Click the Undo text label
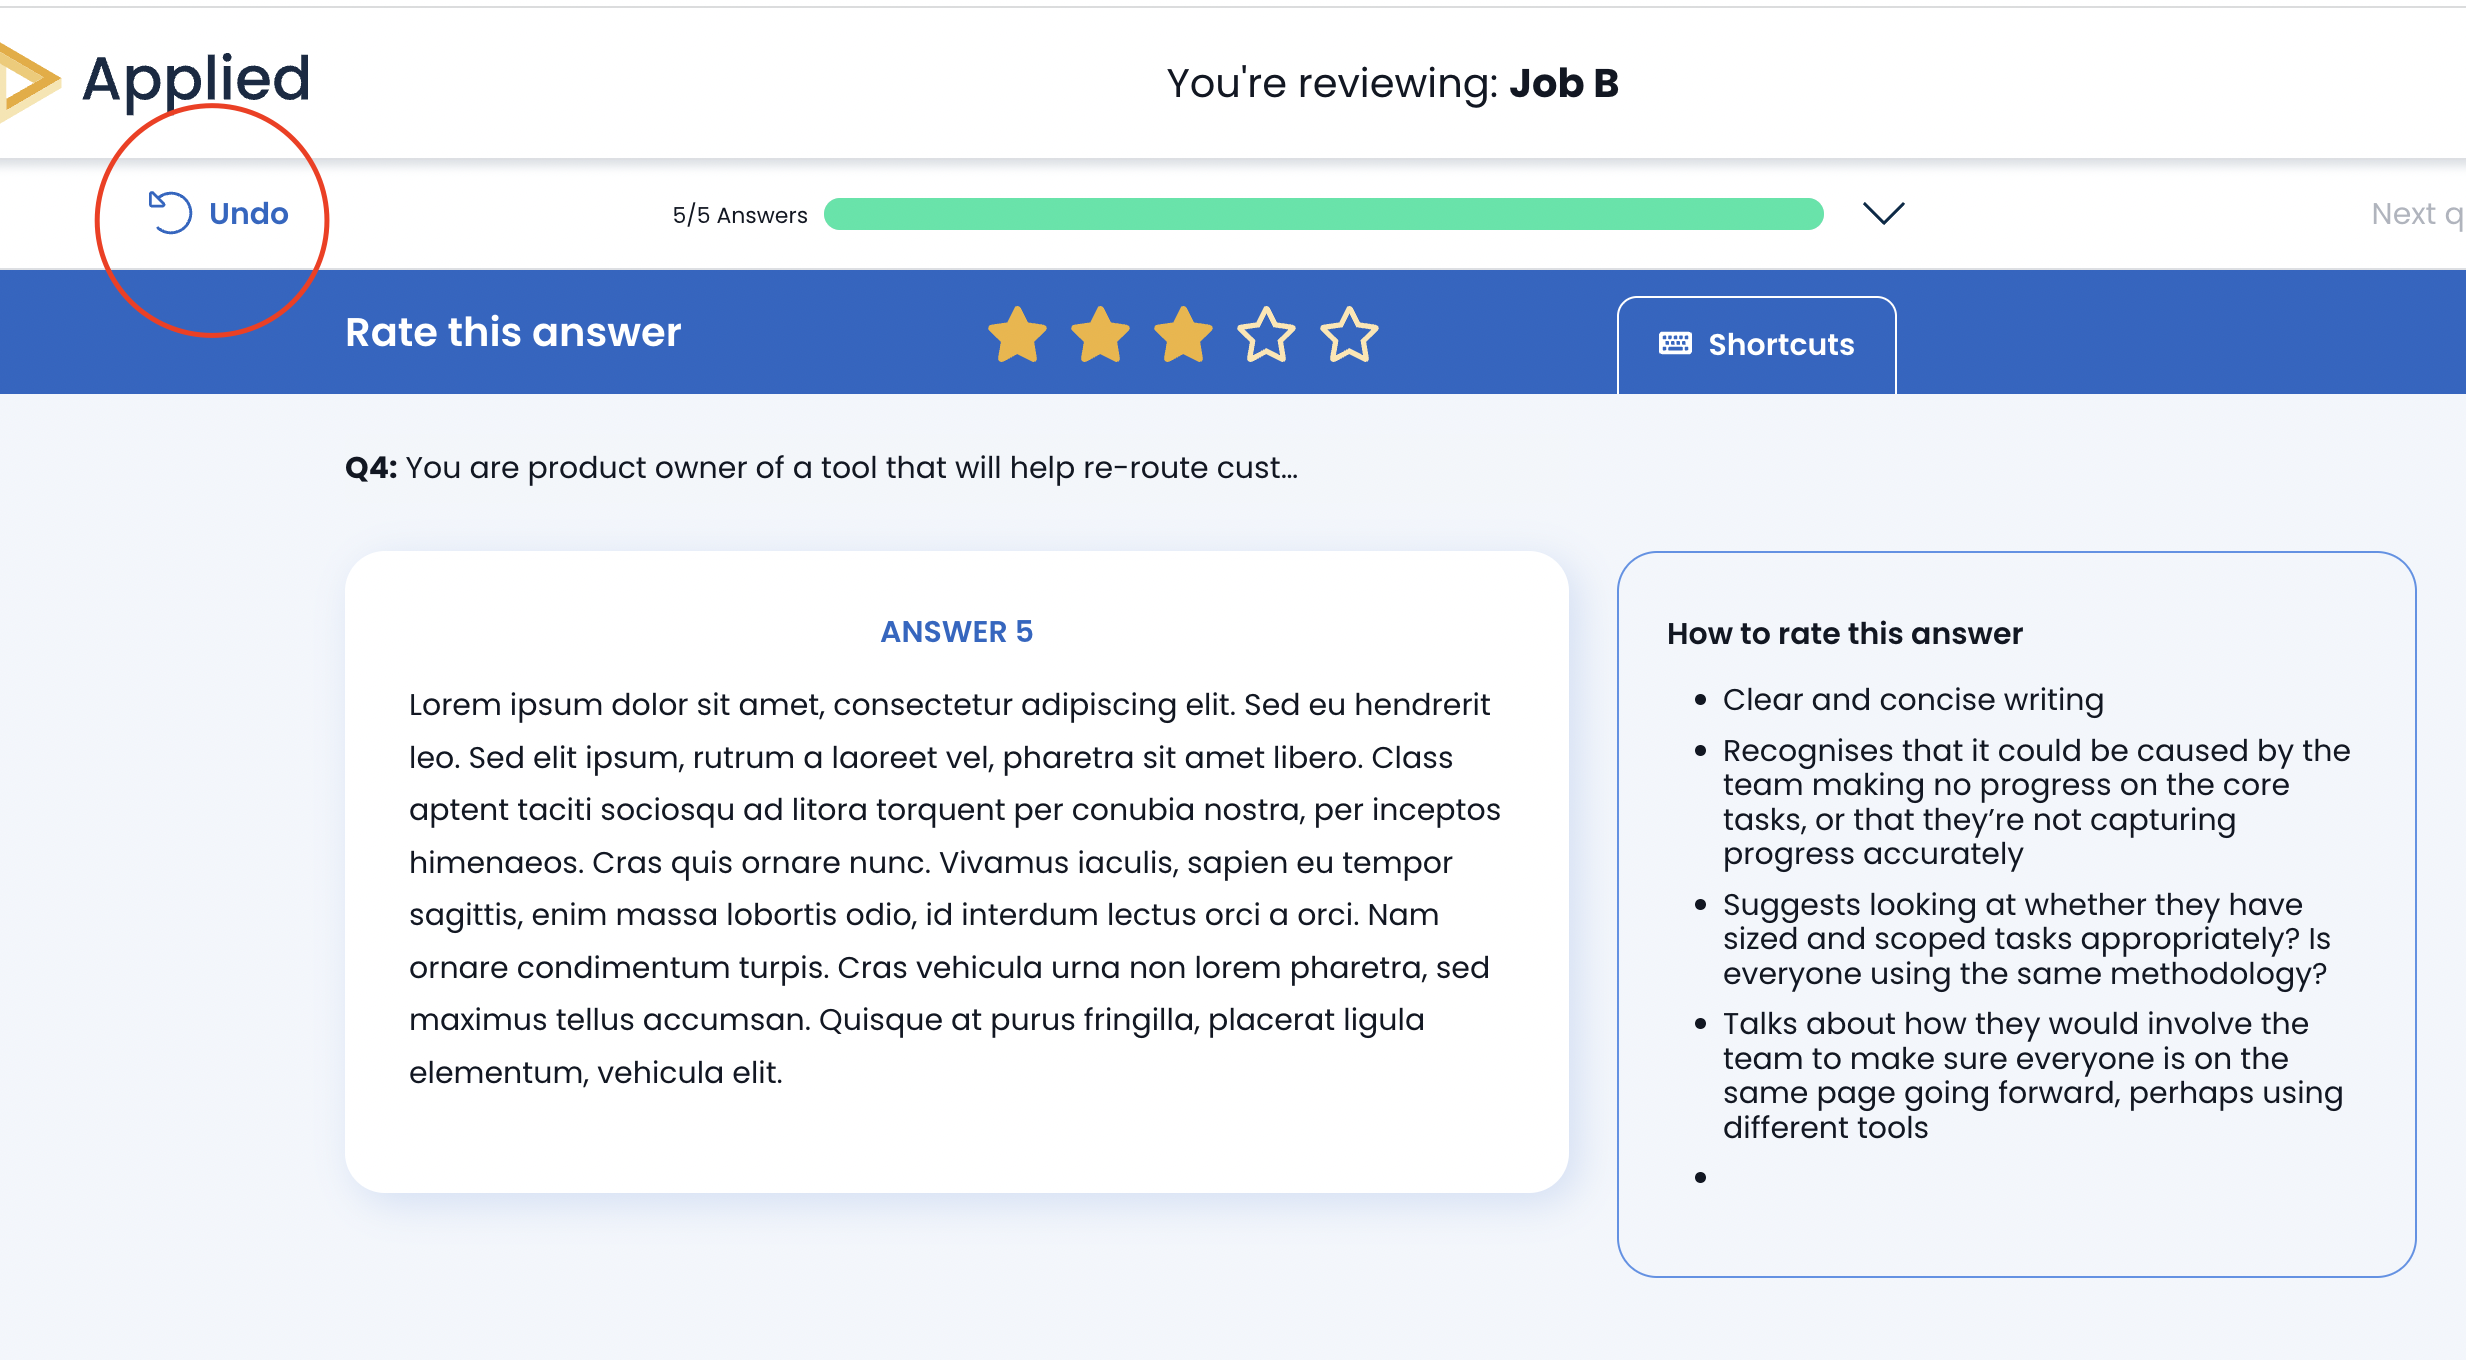The height and width of the screenshot is (1360, 2466). (x=248, y=213)
